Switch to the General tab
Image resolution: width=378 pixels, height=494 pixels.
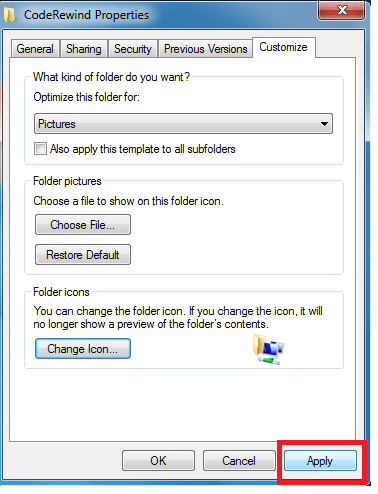pos(35,49)
